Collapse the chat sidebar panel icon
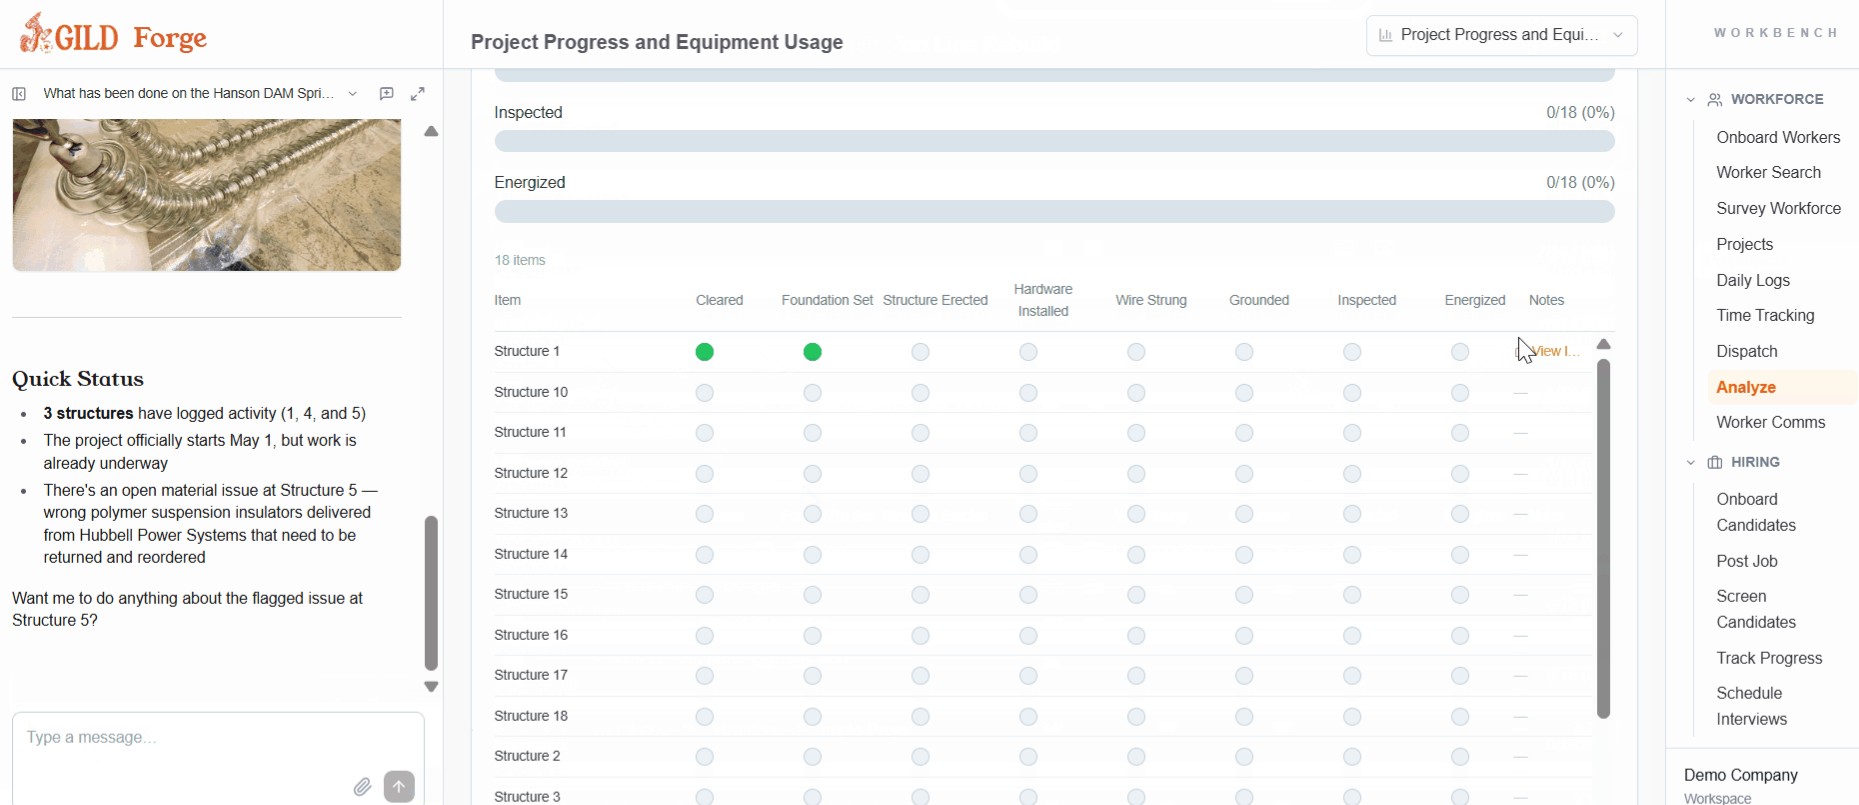This screenshot has width=1859, height=805. pyautogui.click(x=19, y=94)
